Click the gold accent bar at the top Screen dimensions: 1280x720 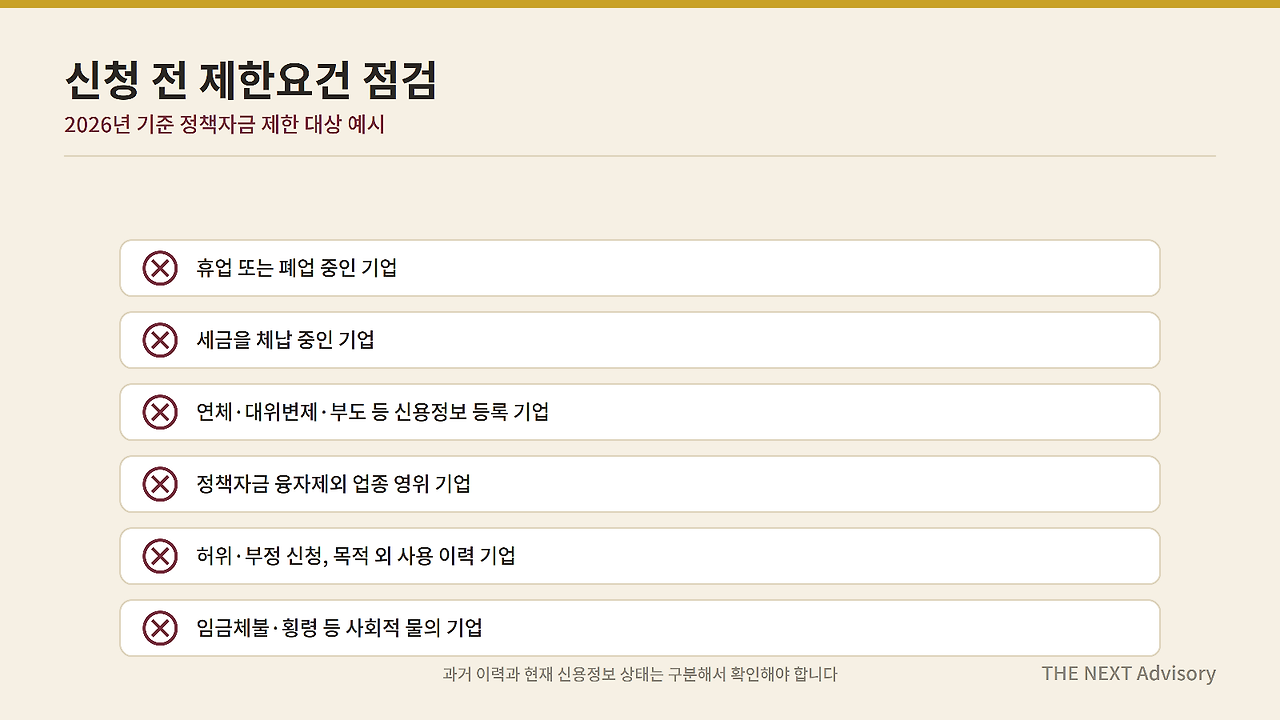640,4
